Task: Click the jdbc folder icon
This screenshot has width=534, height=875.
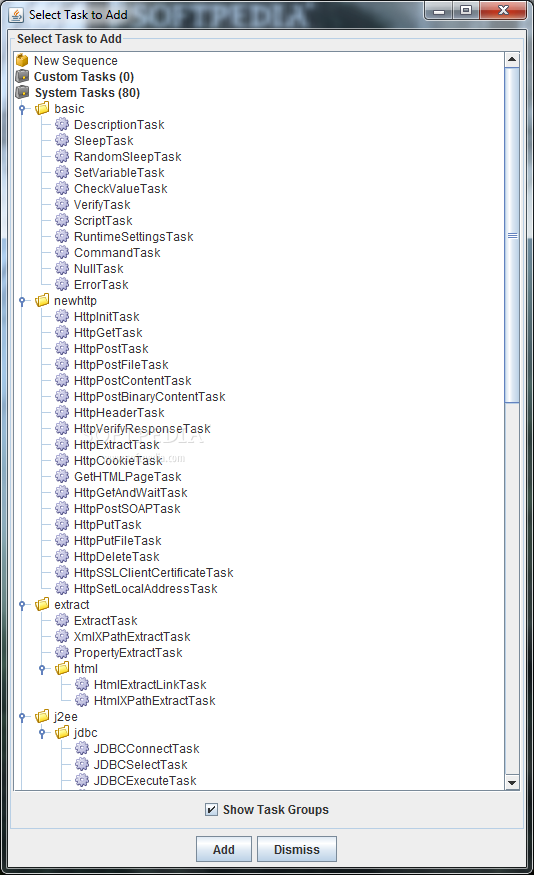Action: pyautogui.click(x=62, y=732)
